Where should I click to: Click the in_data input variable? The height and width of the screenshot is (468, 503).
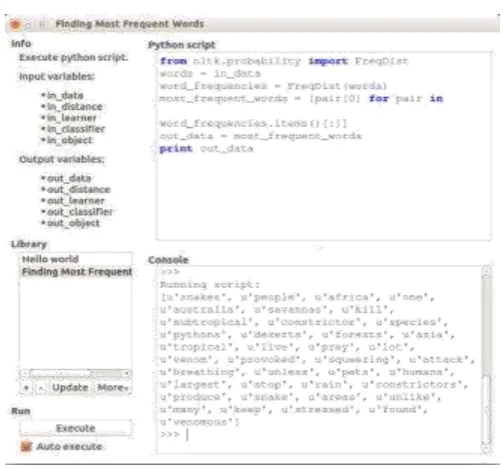coord(65,96)
